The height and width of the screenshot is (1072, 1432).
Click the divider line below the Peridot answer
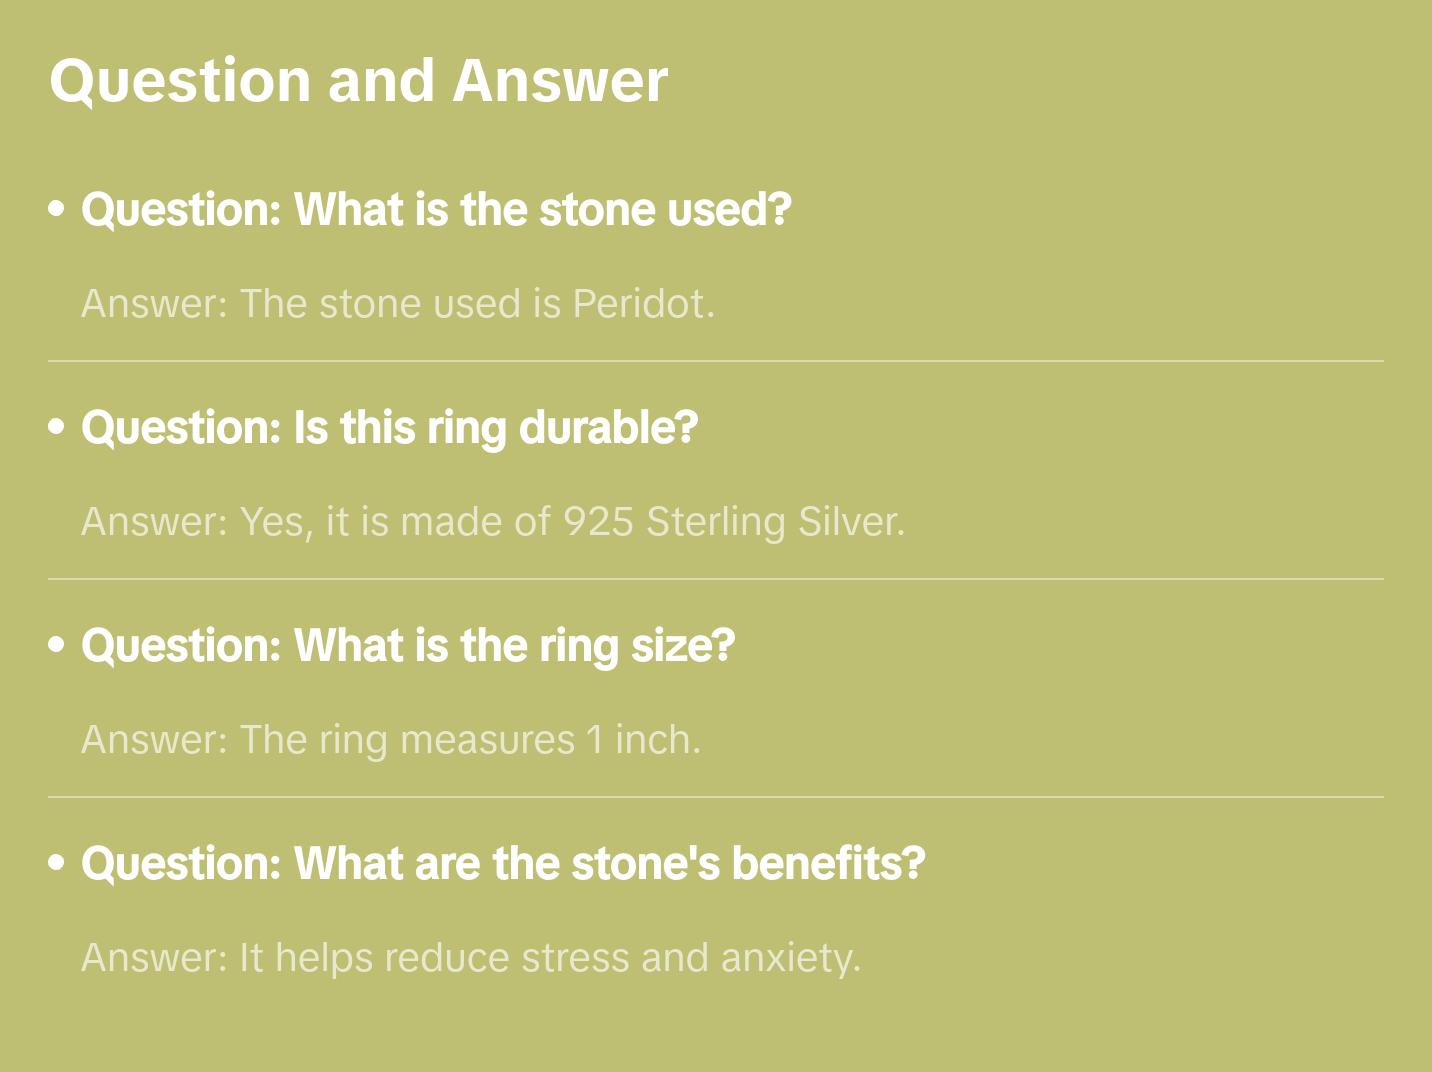[x=716, y=361]
